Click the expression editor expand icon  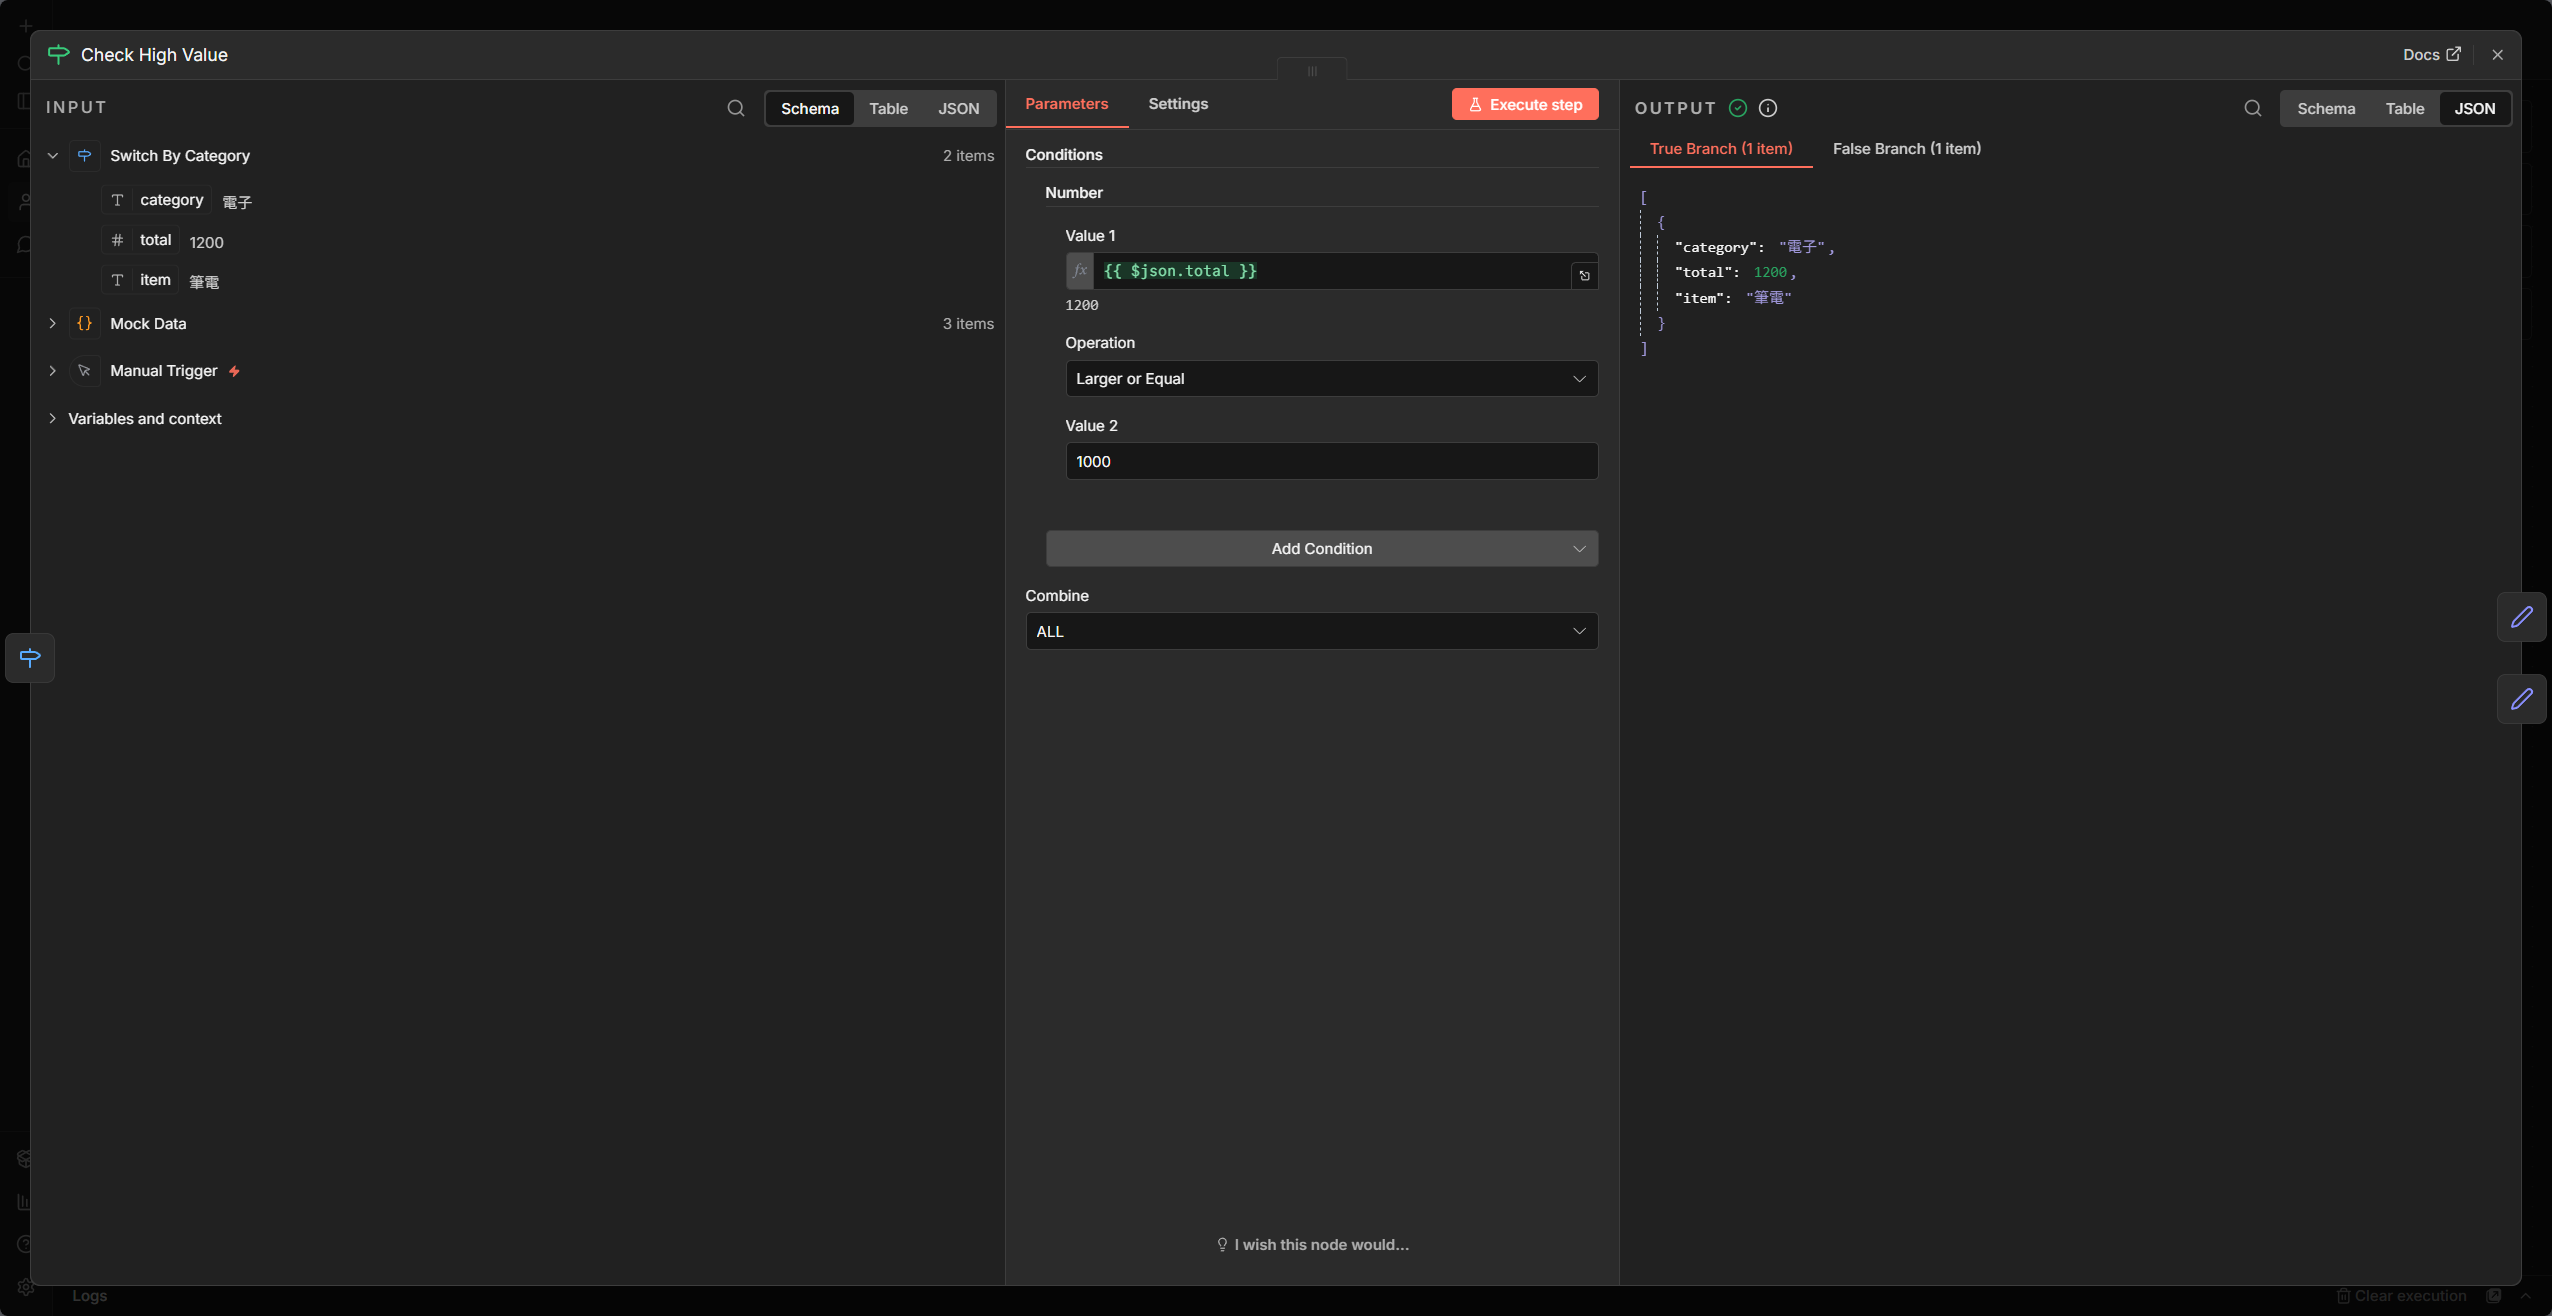click(x=1584, y=275)
